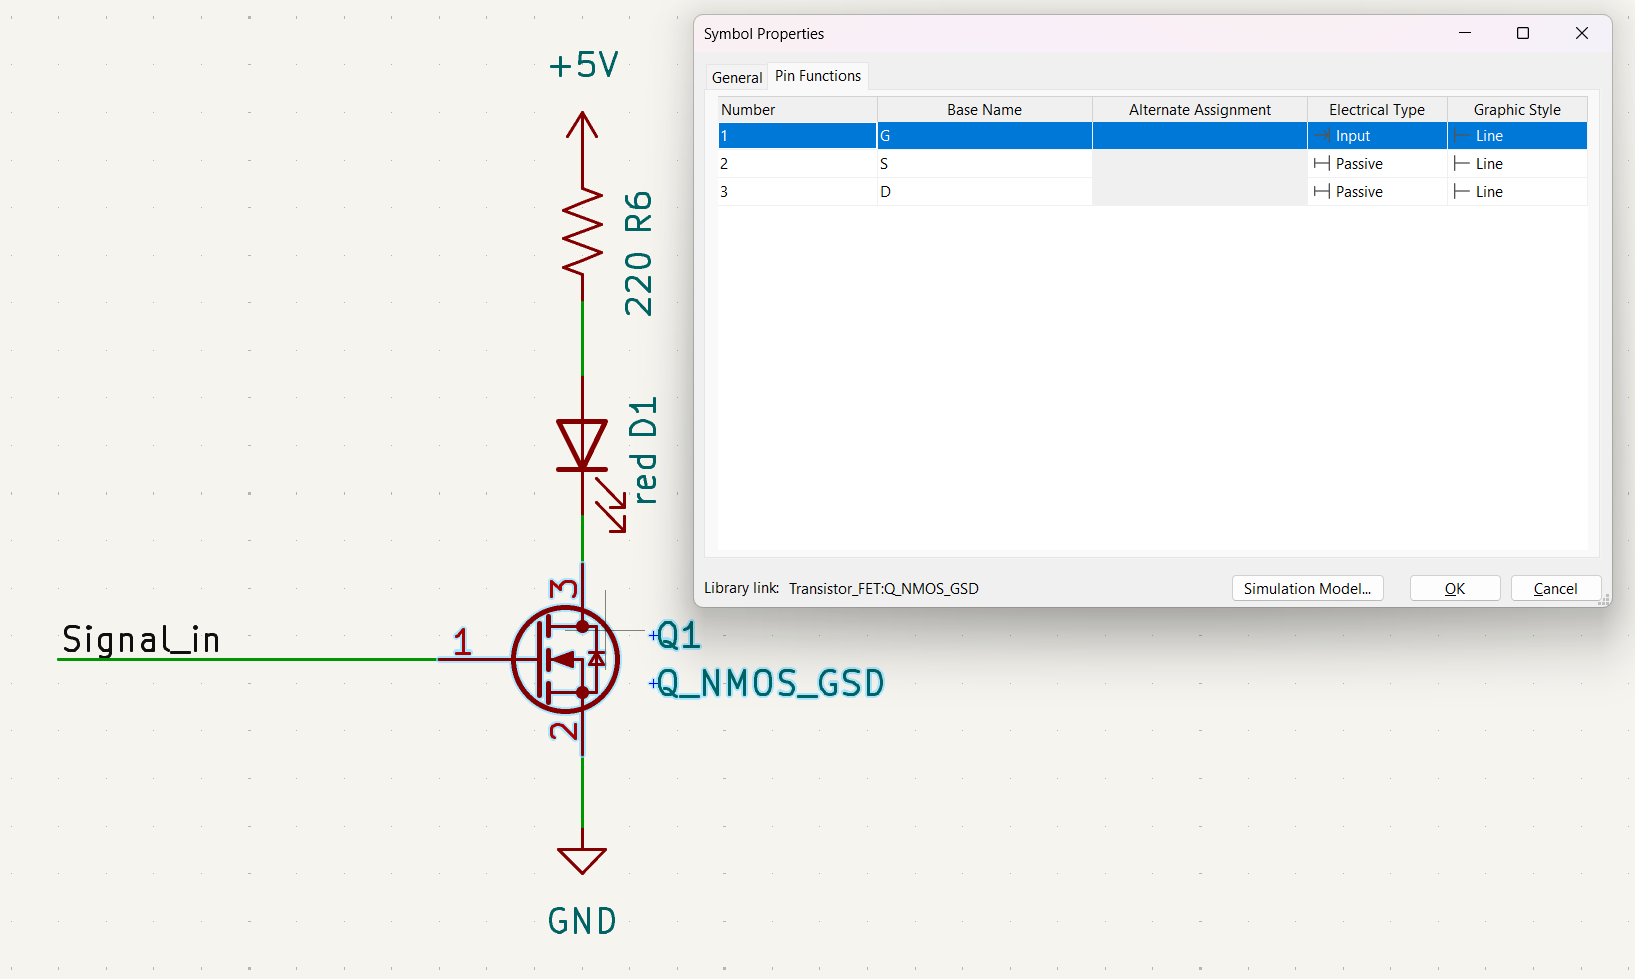1635x979 pixels.
Task: Click the Input electrical type icon for pin 1
Action: [x=1322, y=136]
